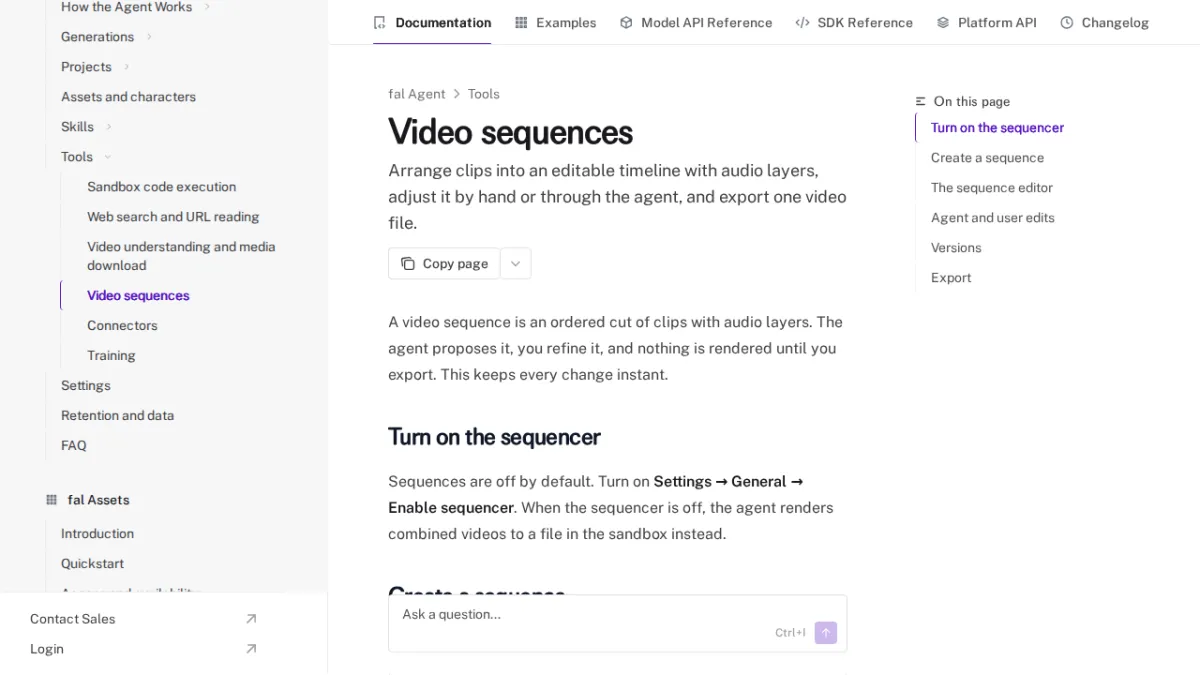Switch to the Documentation tab
The width and height of the screenshot is (1200, 675).
(432, 22)
